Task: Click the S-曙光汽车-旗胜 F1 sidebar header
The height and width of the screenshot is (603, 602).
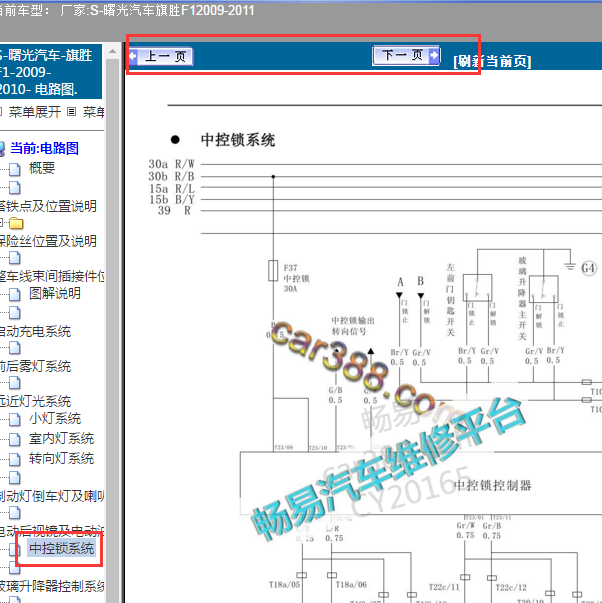Action: [x=51, y=72]
